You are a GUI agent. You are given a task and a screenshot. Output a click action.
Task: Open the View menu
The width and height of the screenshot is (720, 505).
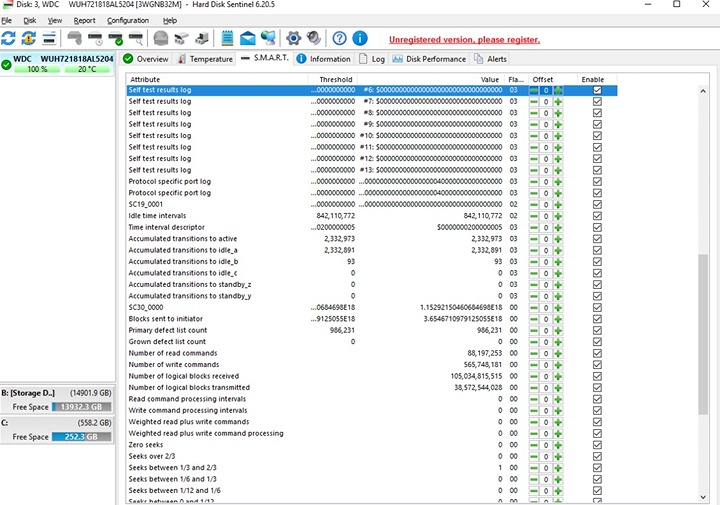[55, 20]
